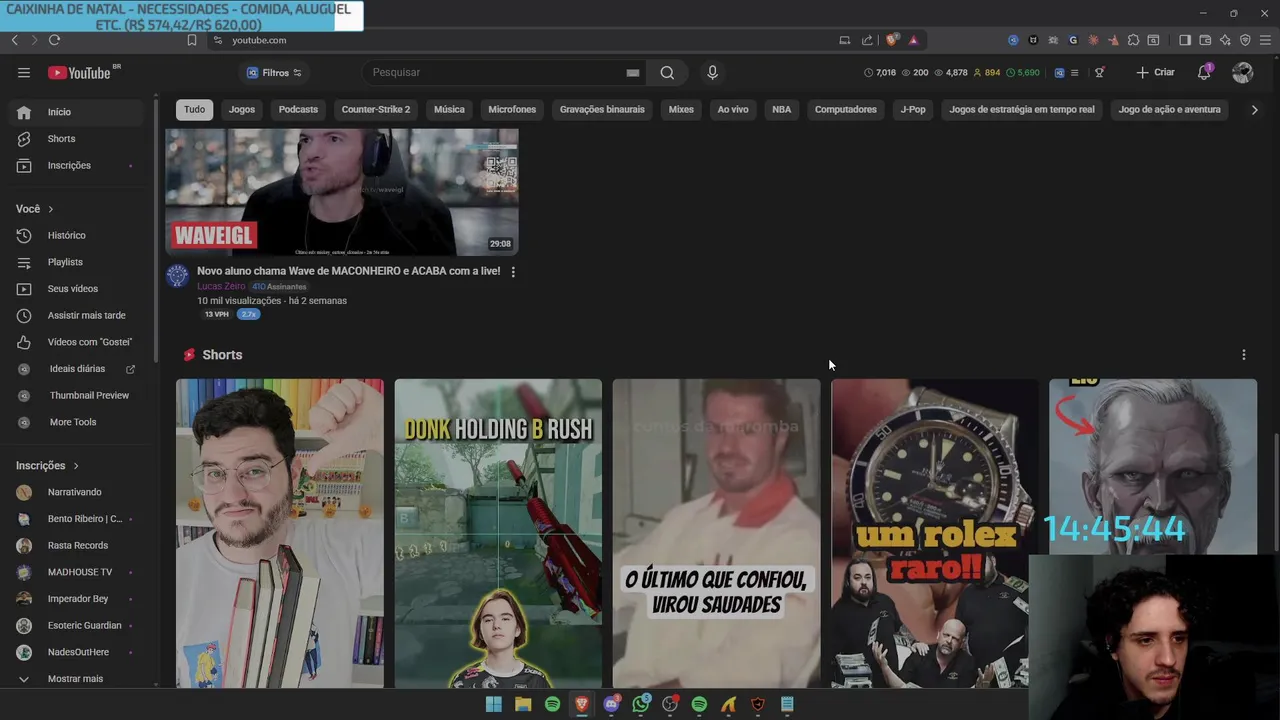Open the Novo aluno chama Wave video title

tap(348, 271)
